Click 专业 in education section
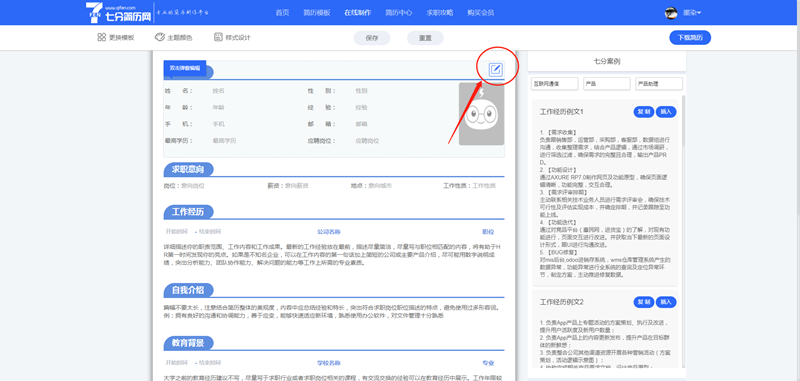800x381 pixels. 488,363
